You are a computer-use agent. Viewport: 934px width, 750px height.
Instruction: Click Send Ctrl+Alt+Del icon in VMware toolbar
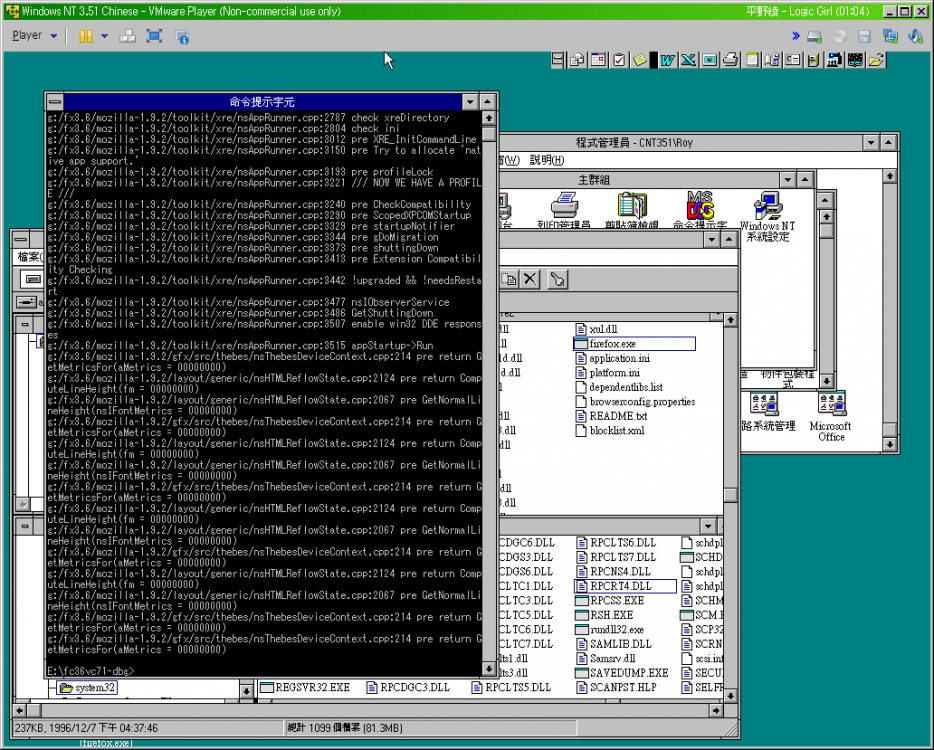[127, 36]
